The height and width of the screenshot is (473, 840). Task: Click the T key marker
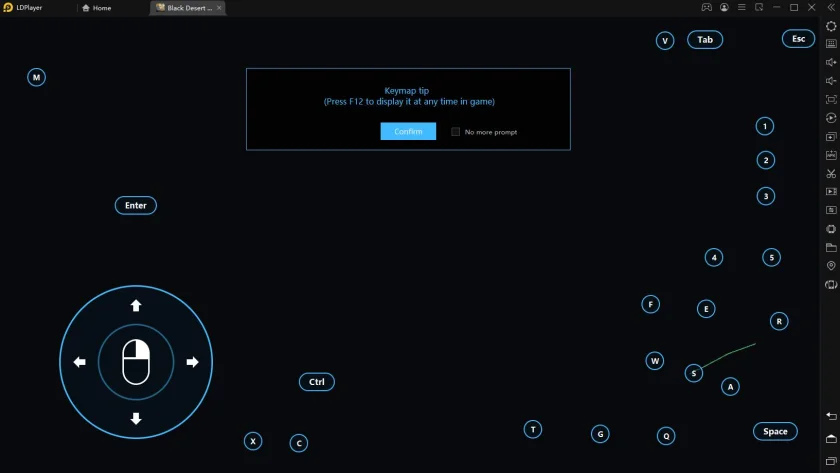pyautogui.click(x=533, y=430)
